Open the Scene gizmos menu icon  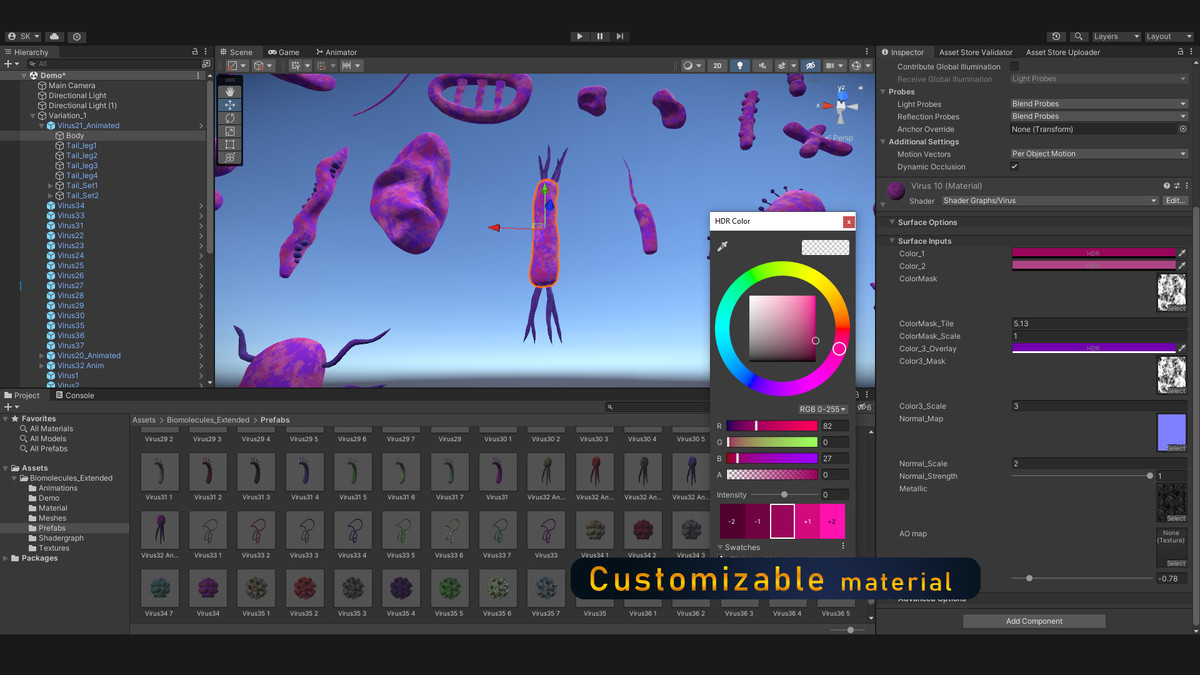(x=858, y=66)
